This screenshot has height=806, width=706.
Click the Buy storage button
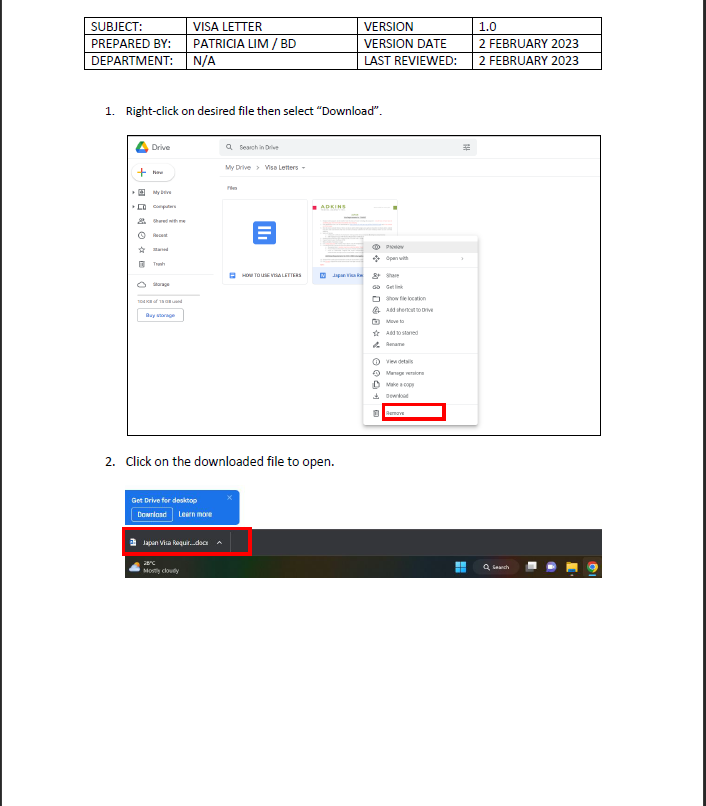(160, 315)
